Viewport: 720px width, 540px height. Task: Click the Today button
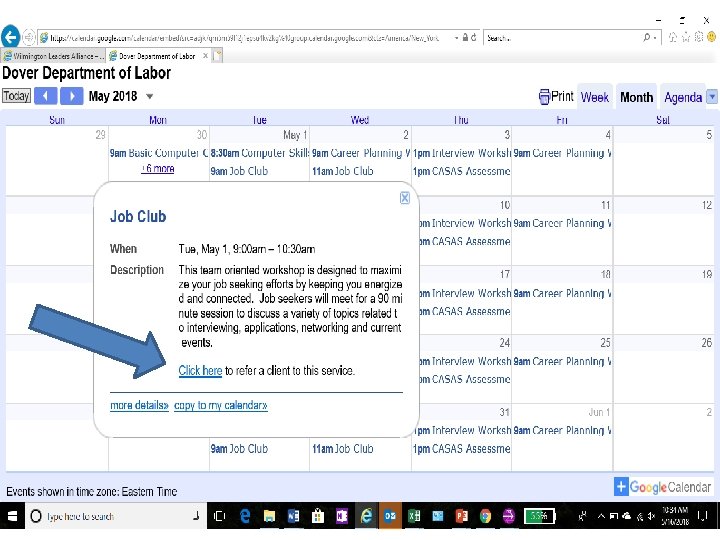click(17, 96)
